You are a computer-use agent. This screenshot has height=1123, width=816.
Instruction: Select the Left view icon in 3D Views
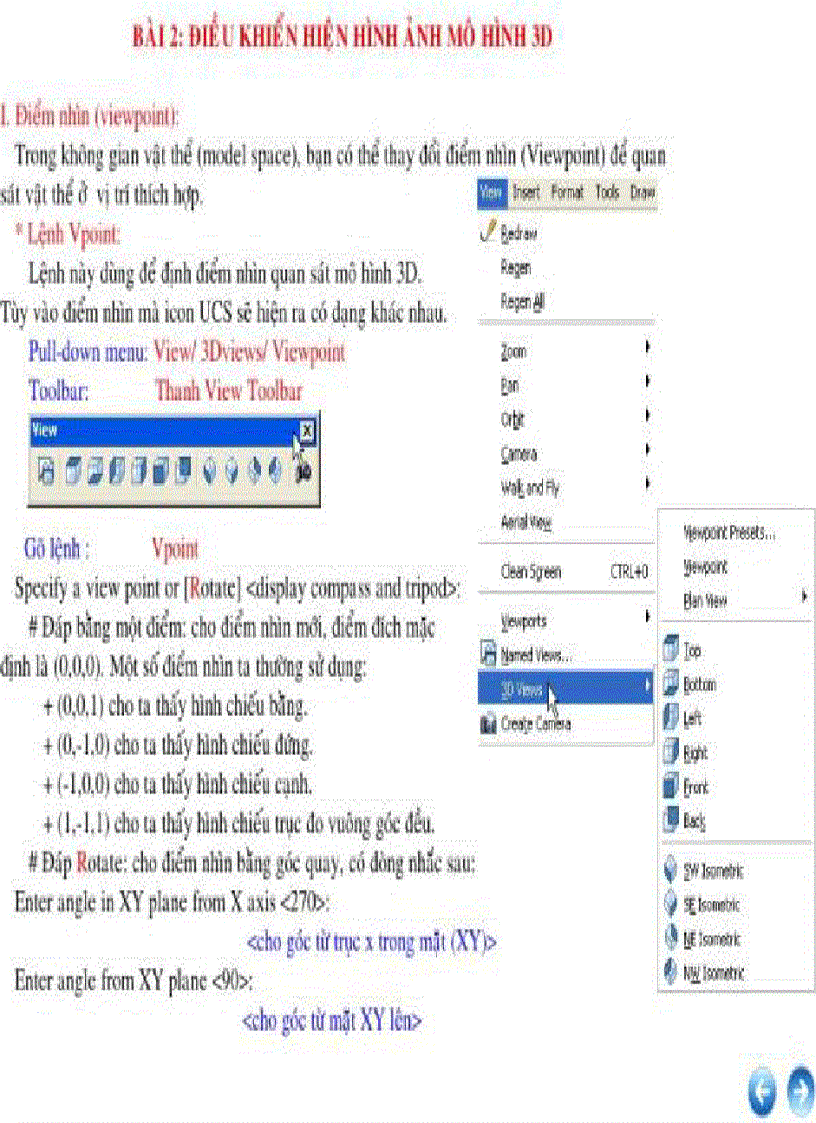pos(670,716)
